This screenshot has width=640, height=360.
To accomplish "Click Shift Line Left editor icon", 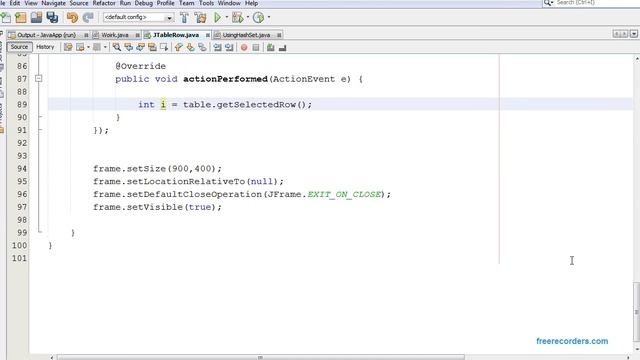I will pyautogui.click(x=218, y=47).
